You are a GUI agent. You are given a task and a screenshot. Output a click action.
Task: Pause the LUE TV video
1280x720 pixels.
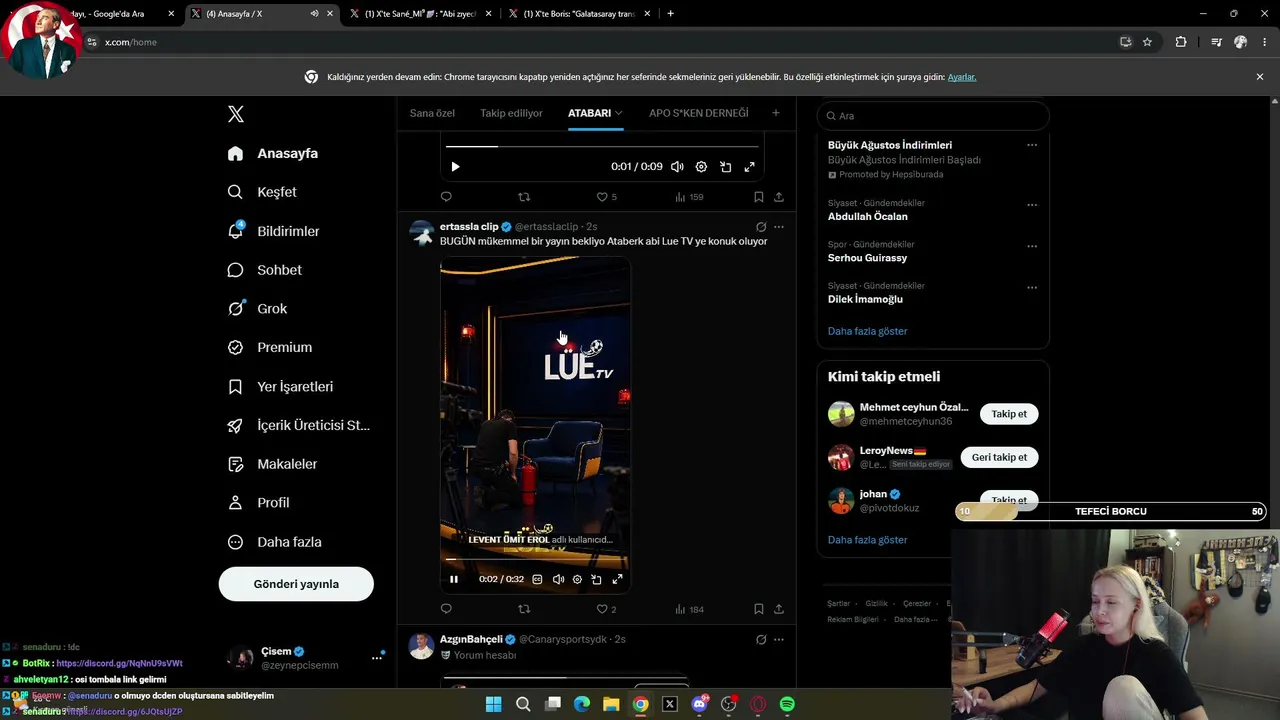tap(454, 579)
